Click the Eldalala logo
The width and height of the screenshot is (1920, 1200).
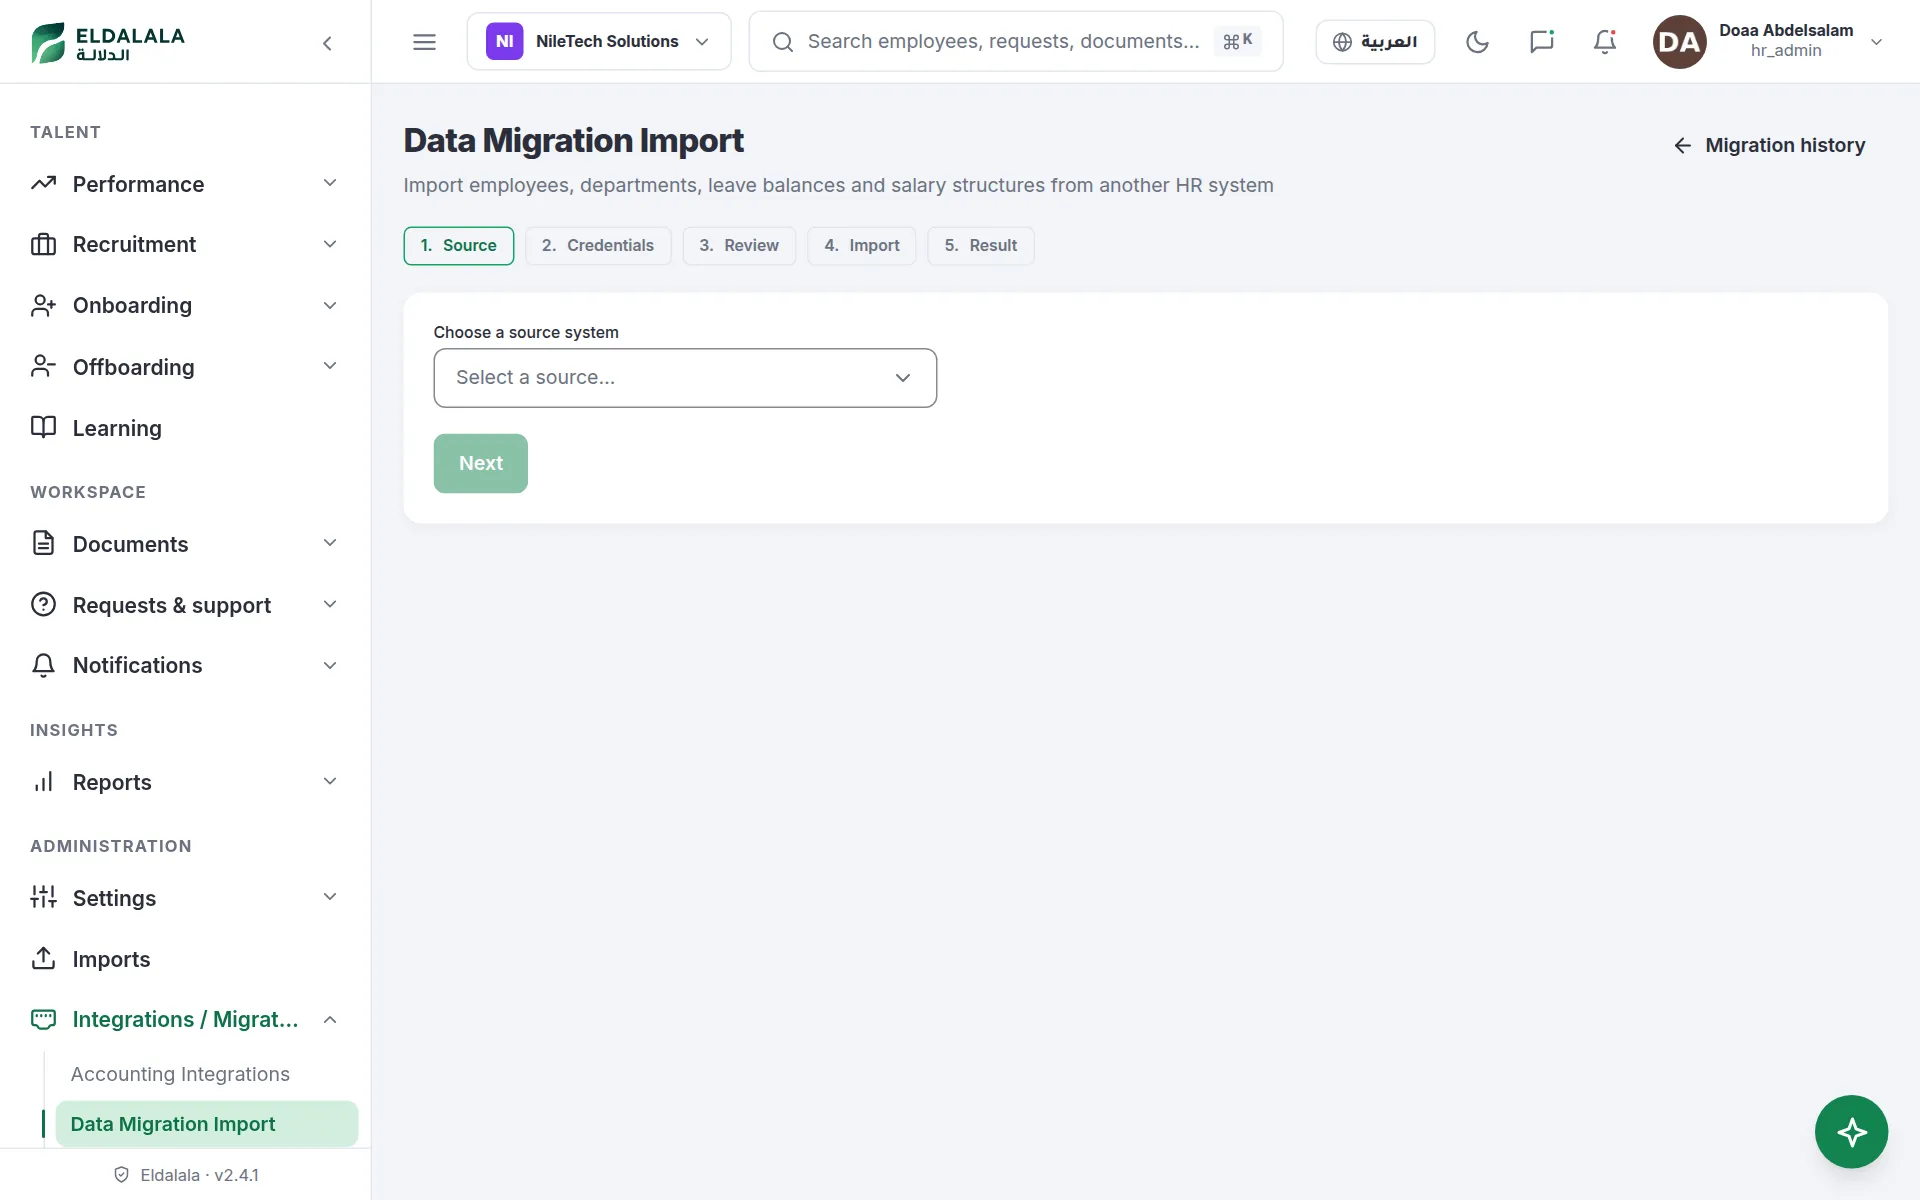click(108, 42)
